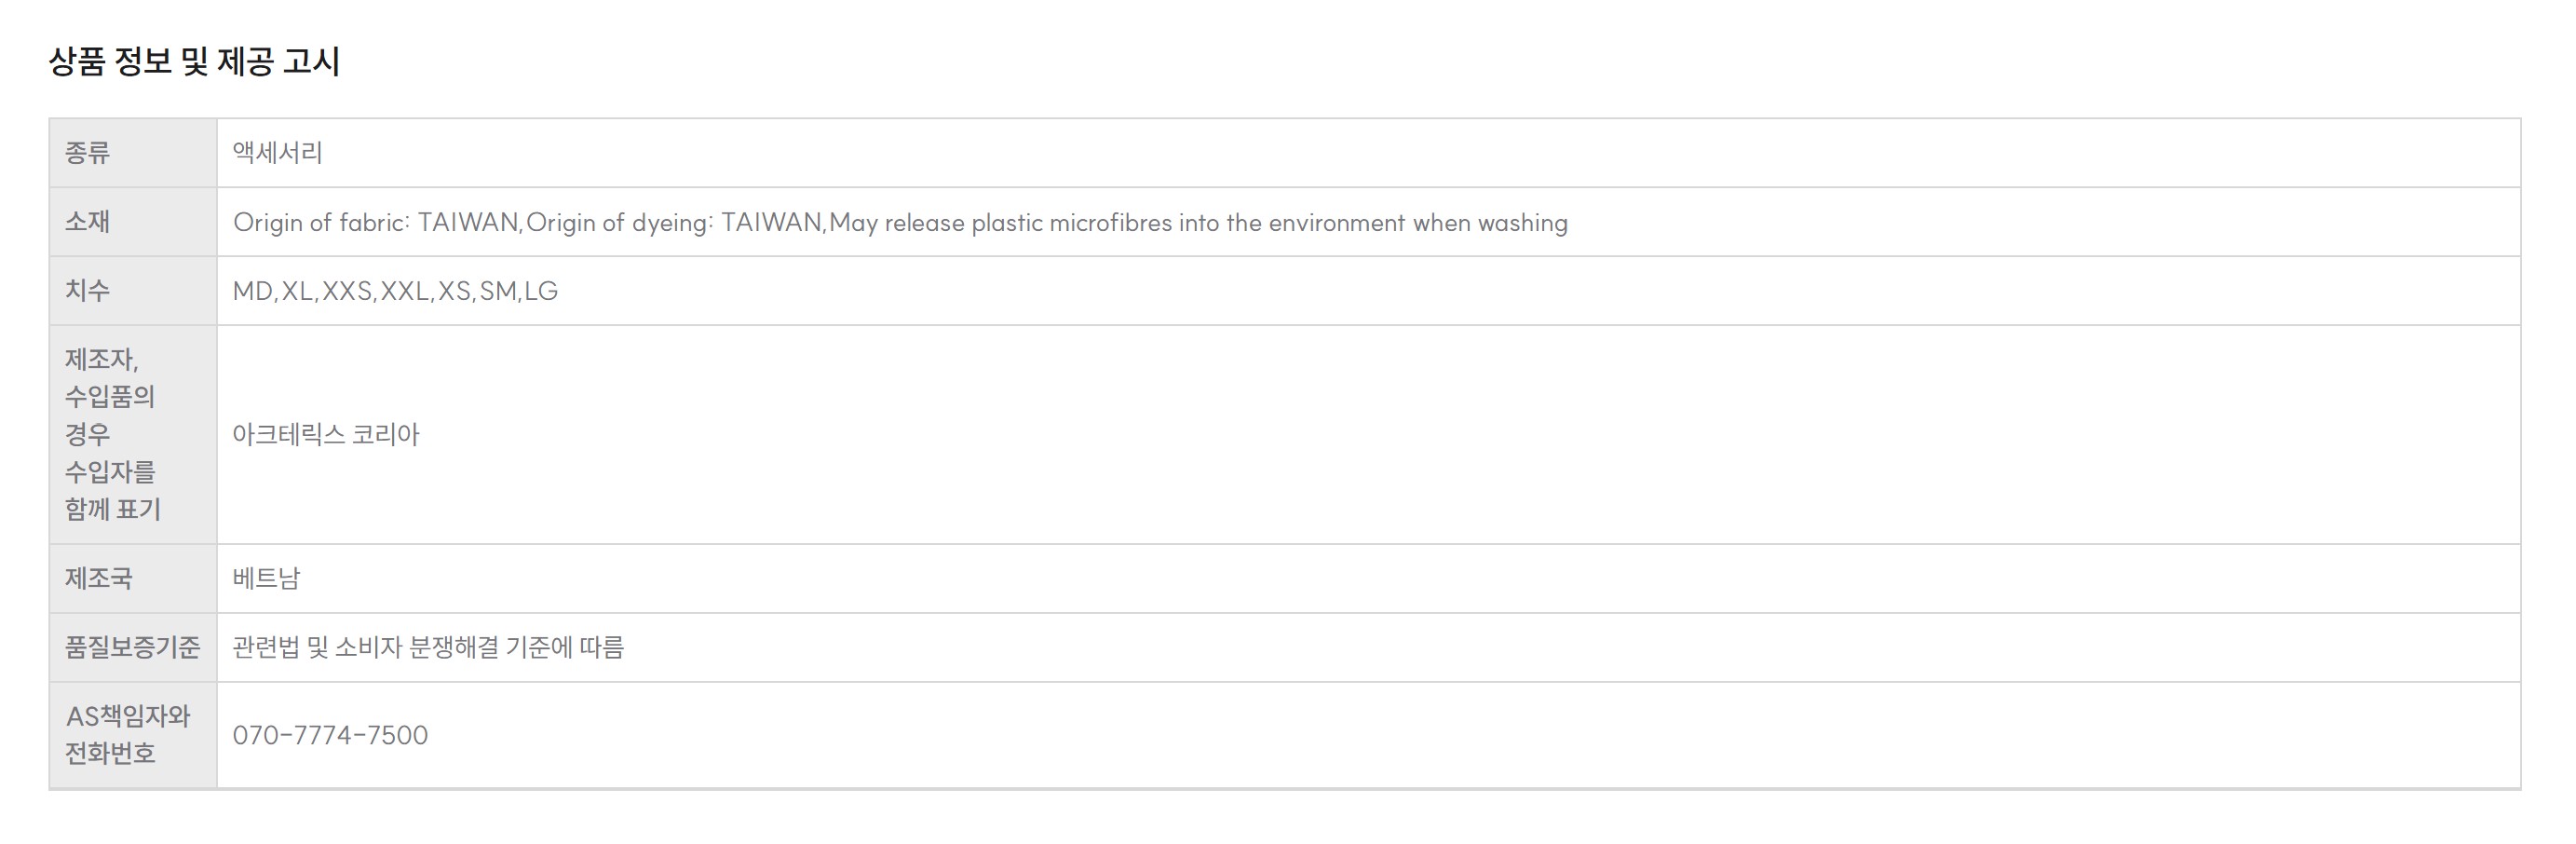Viewport: 2576px width, 844px height.
Task: Click the phone number 070-7774-7500
Action: [330, 736]
